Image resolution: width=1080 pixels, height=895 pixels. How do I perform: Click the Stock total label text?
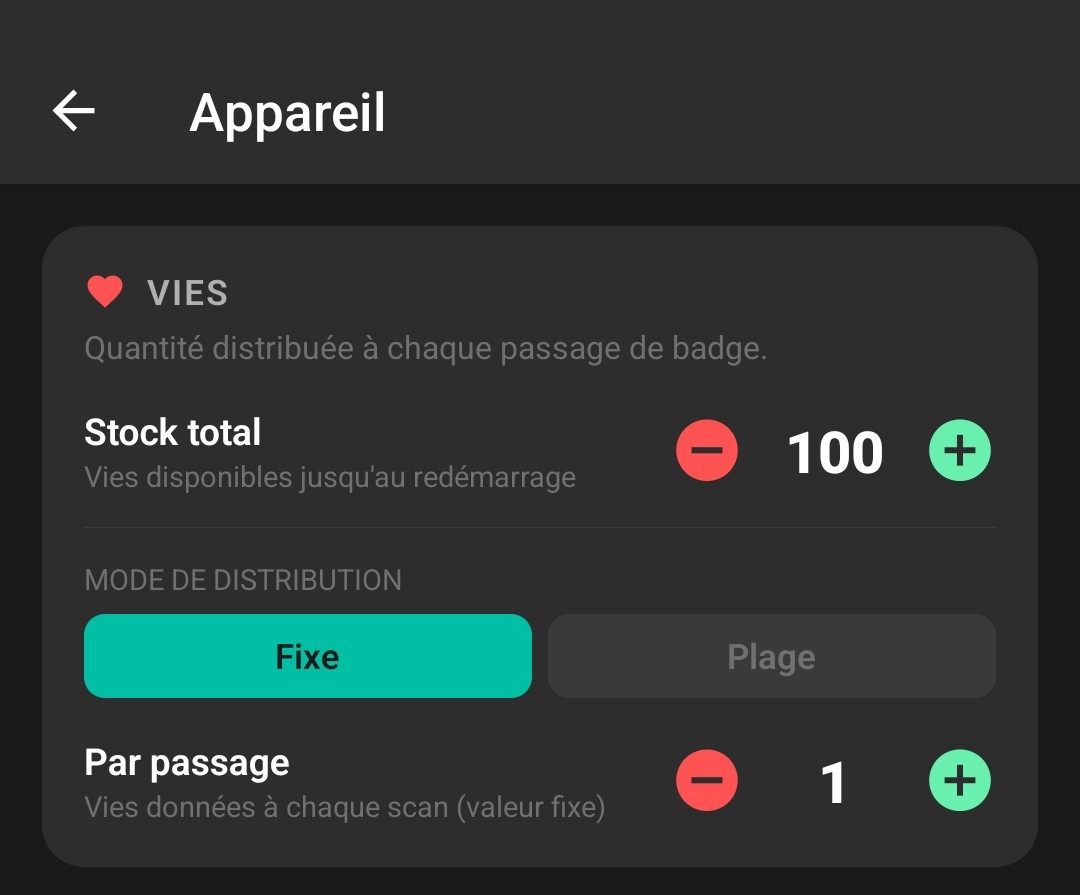tap(172, 432)
